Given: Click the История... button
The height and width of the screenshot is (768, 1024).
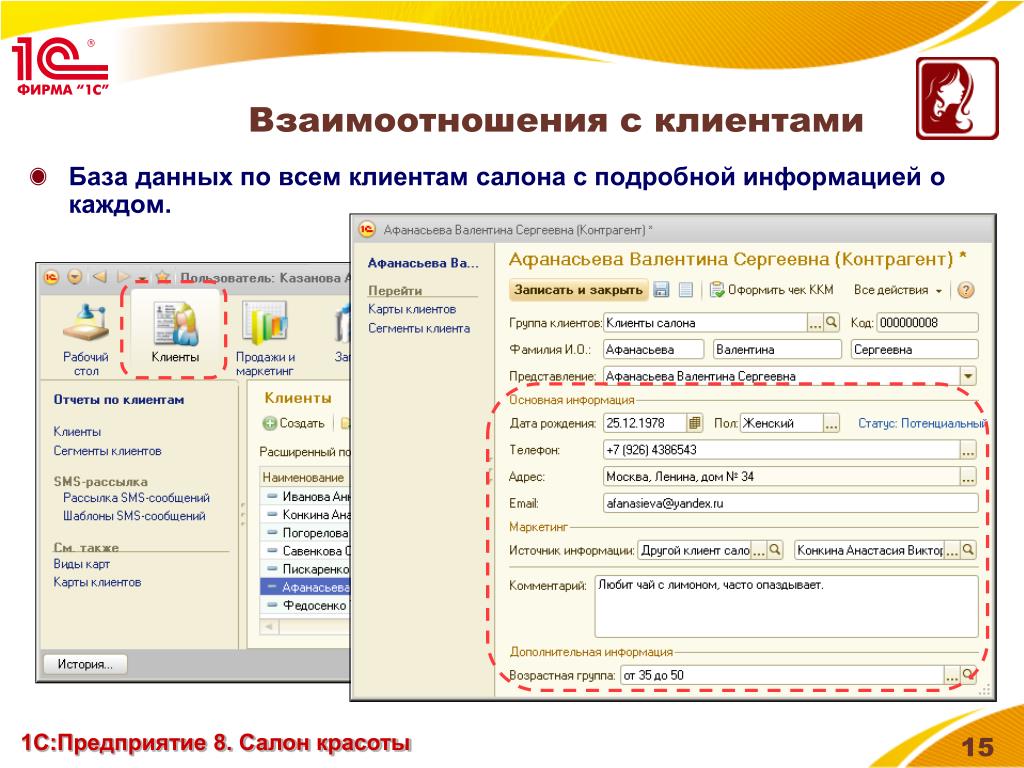Looking at the screenshot, I should (85, 664).
